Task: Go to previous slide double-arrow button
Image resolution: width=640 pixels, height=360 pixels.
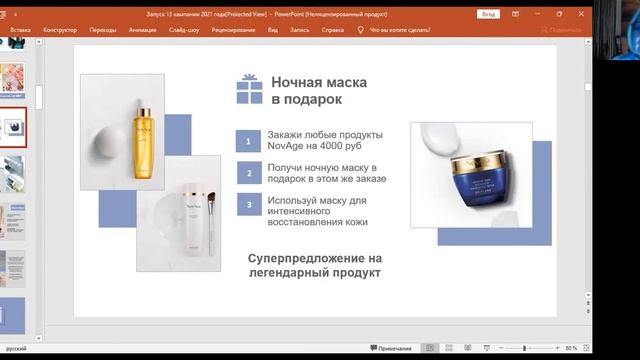Action: pos(588,304)
